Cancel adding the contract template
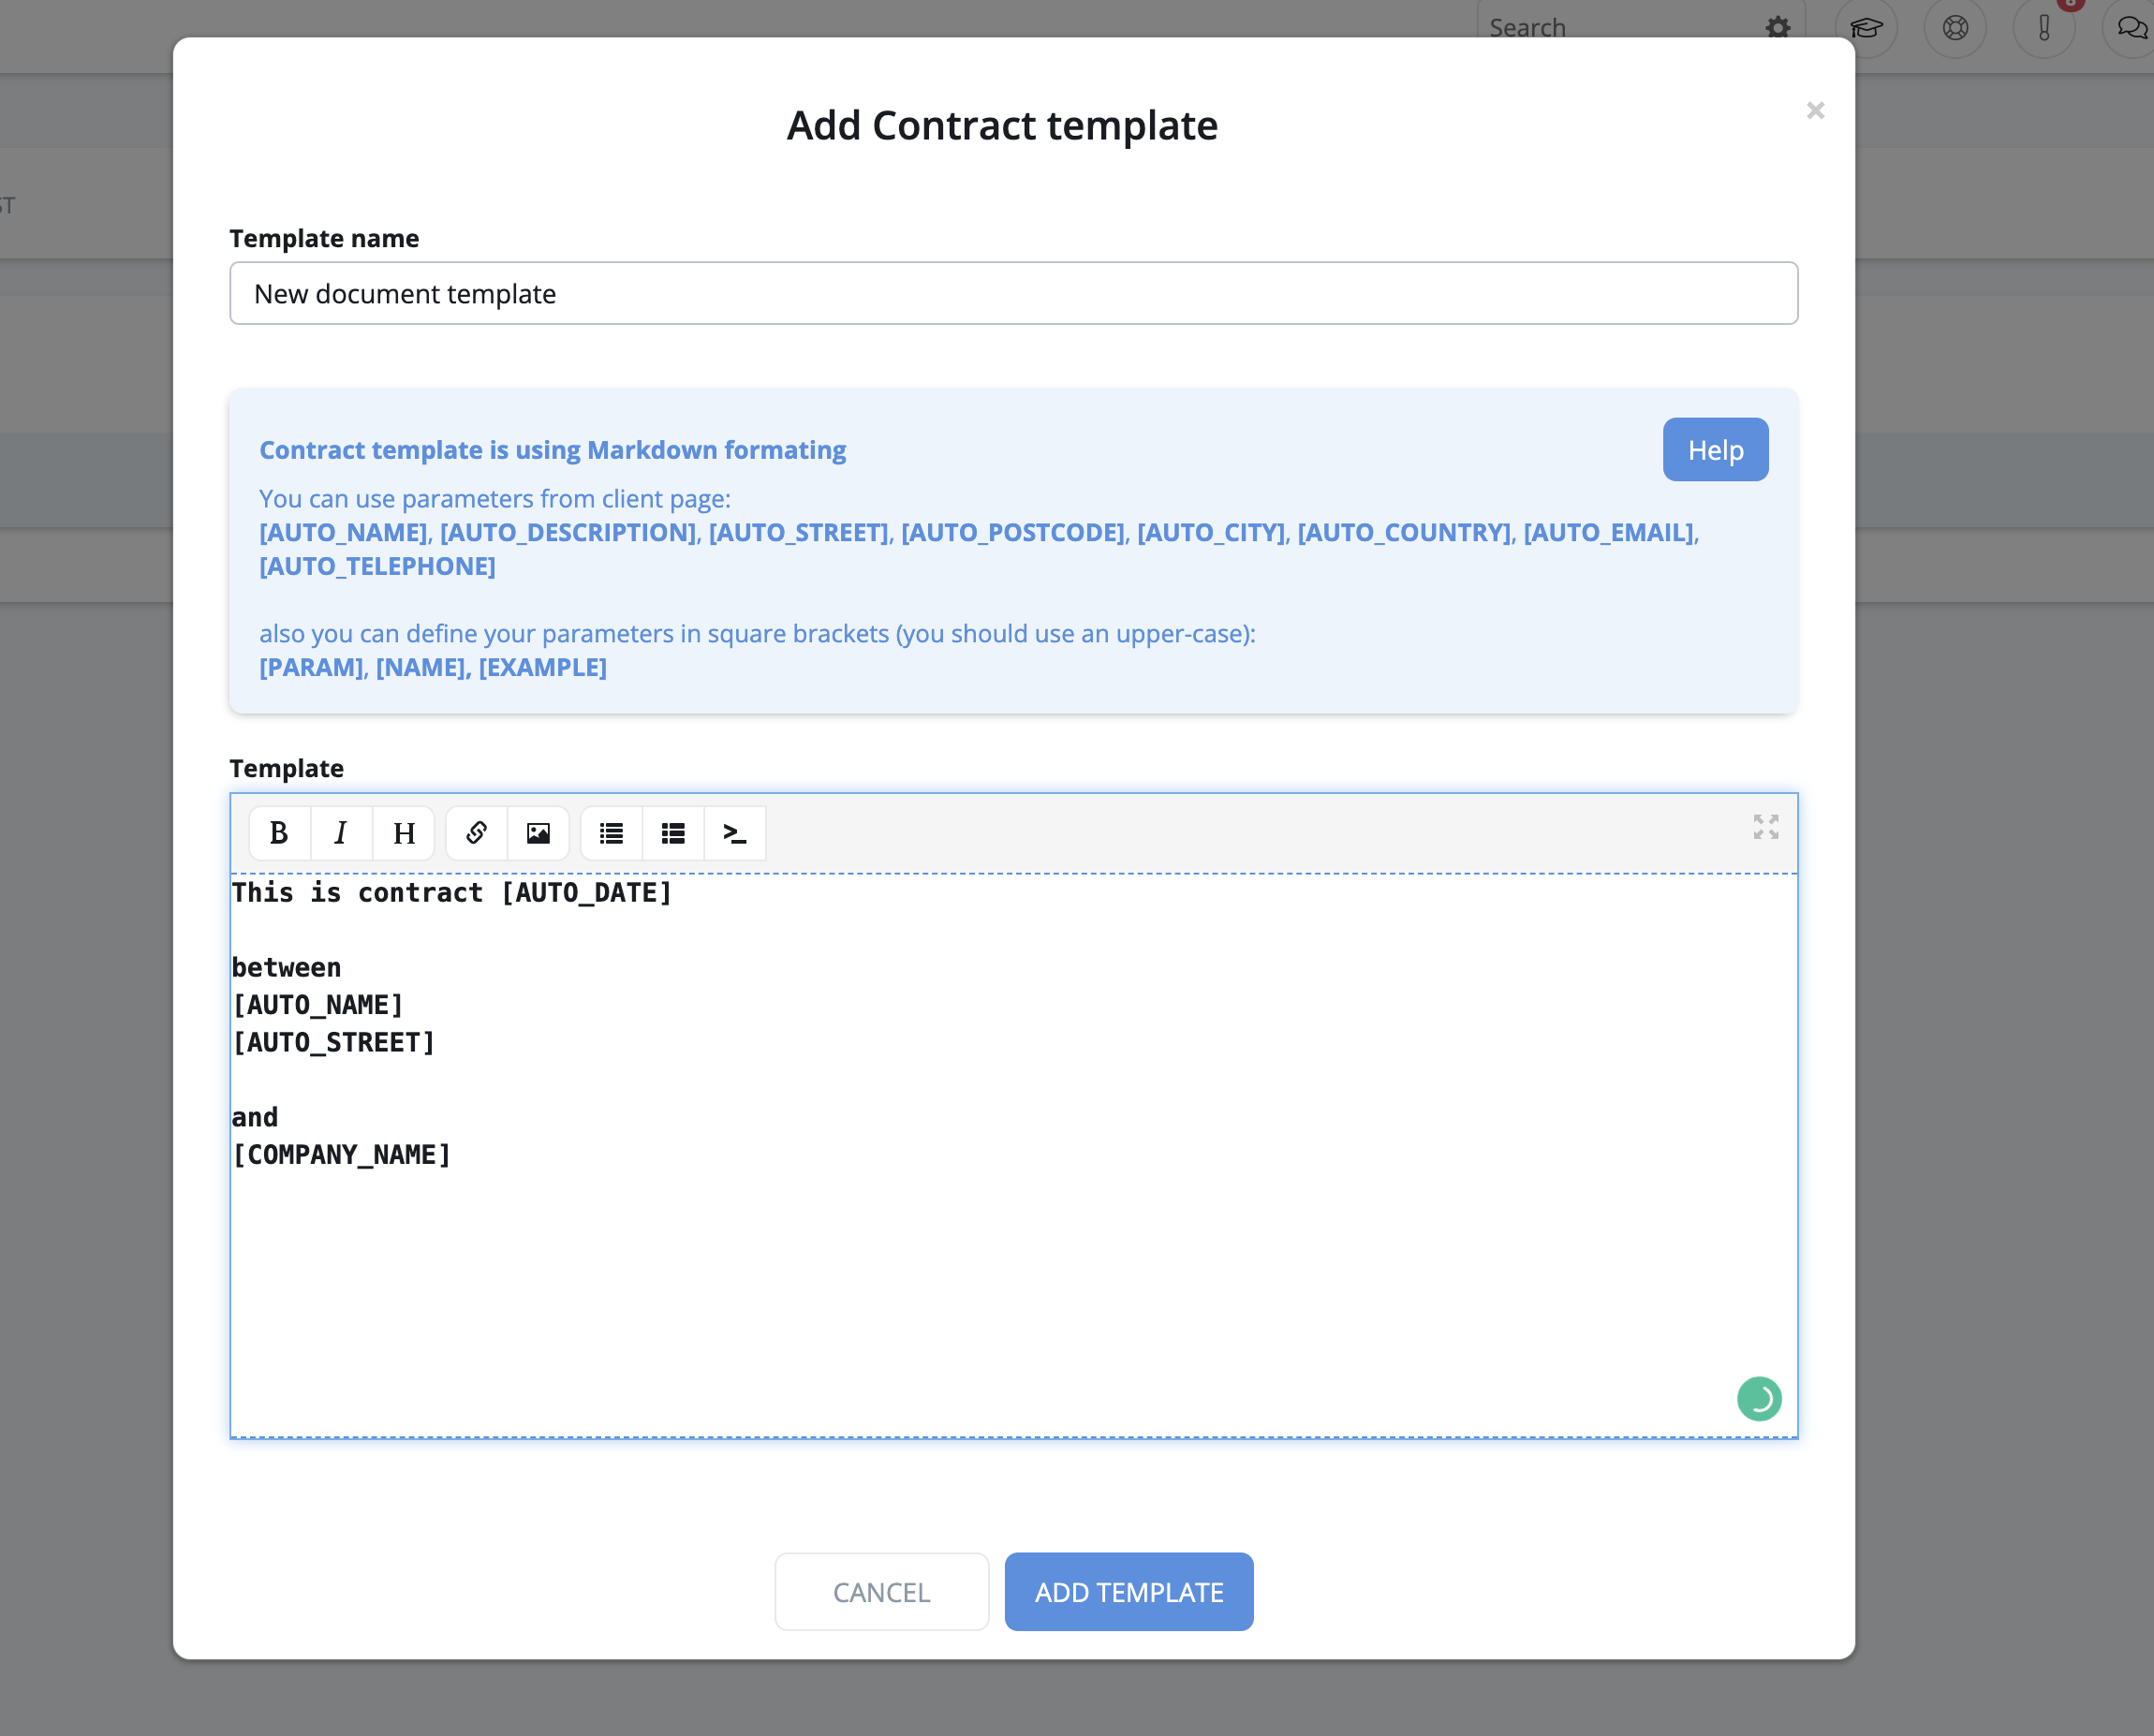Viewport: 2154px width, 1736px height. coord(881,1591)
